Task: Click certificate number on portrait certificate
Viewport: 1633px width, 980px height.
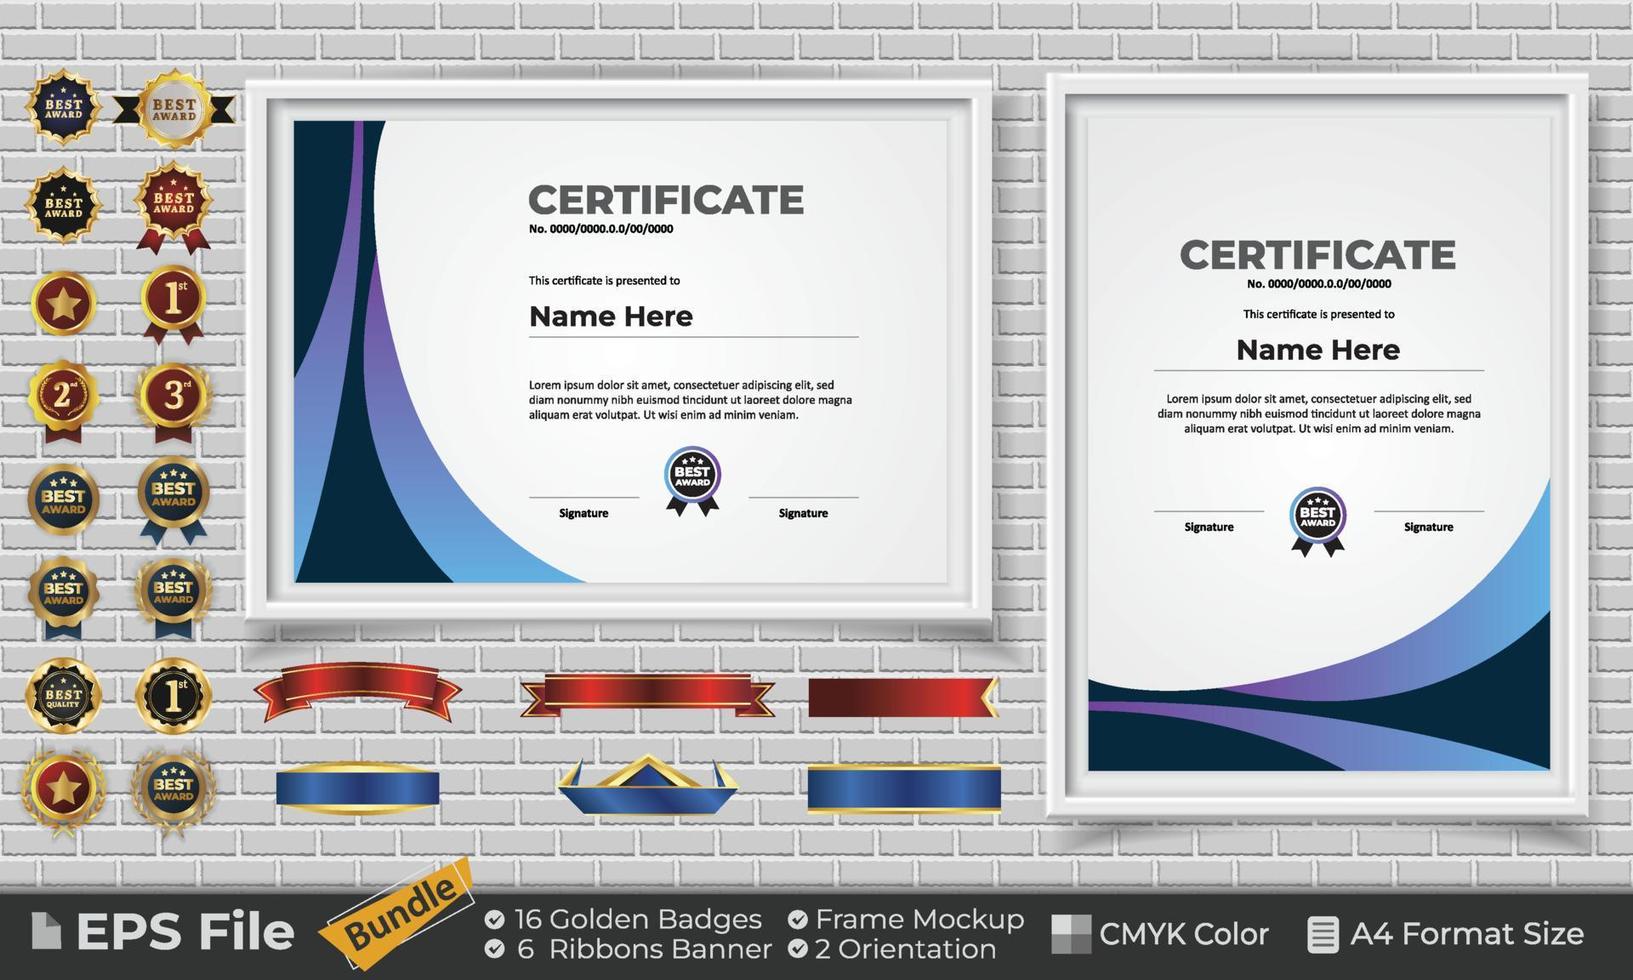Action: 1319,284
